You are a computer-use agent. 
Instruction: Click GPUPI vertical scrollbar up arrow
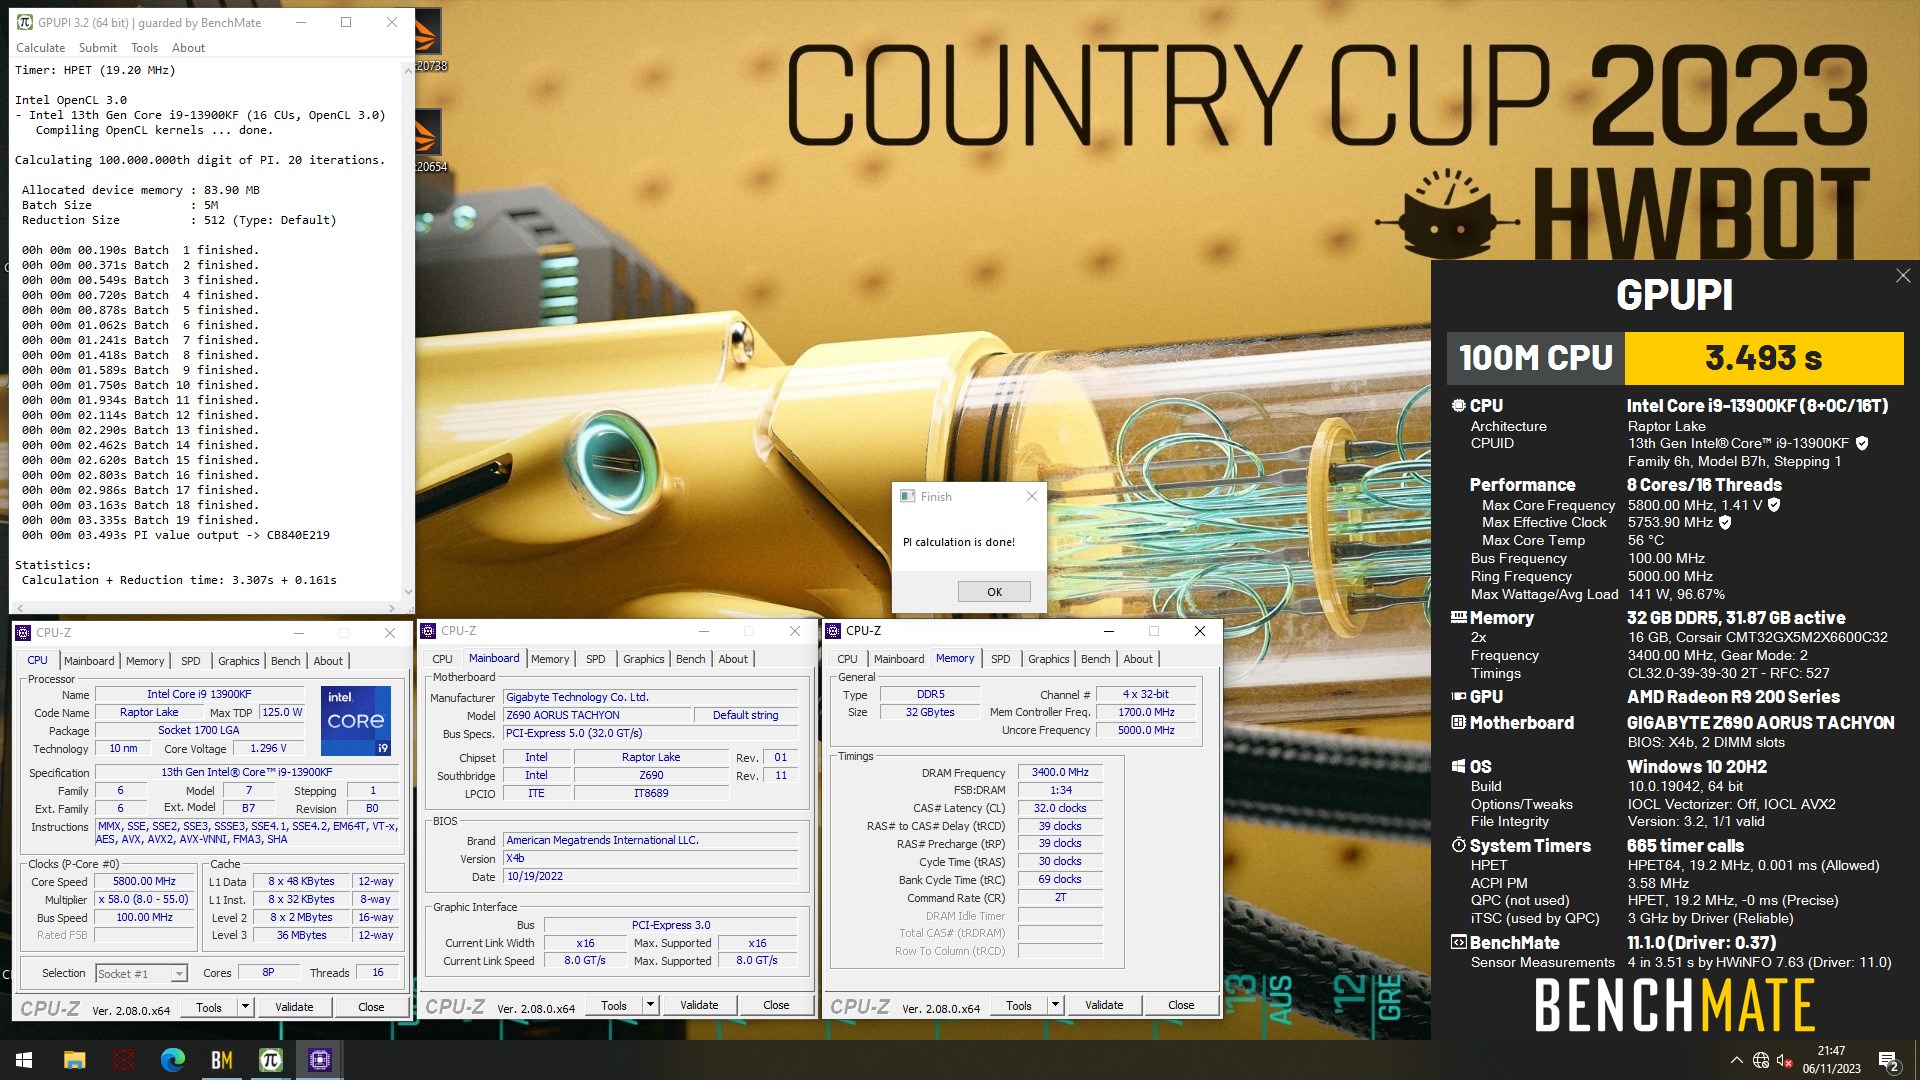407,70
